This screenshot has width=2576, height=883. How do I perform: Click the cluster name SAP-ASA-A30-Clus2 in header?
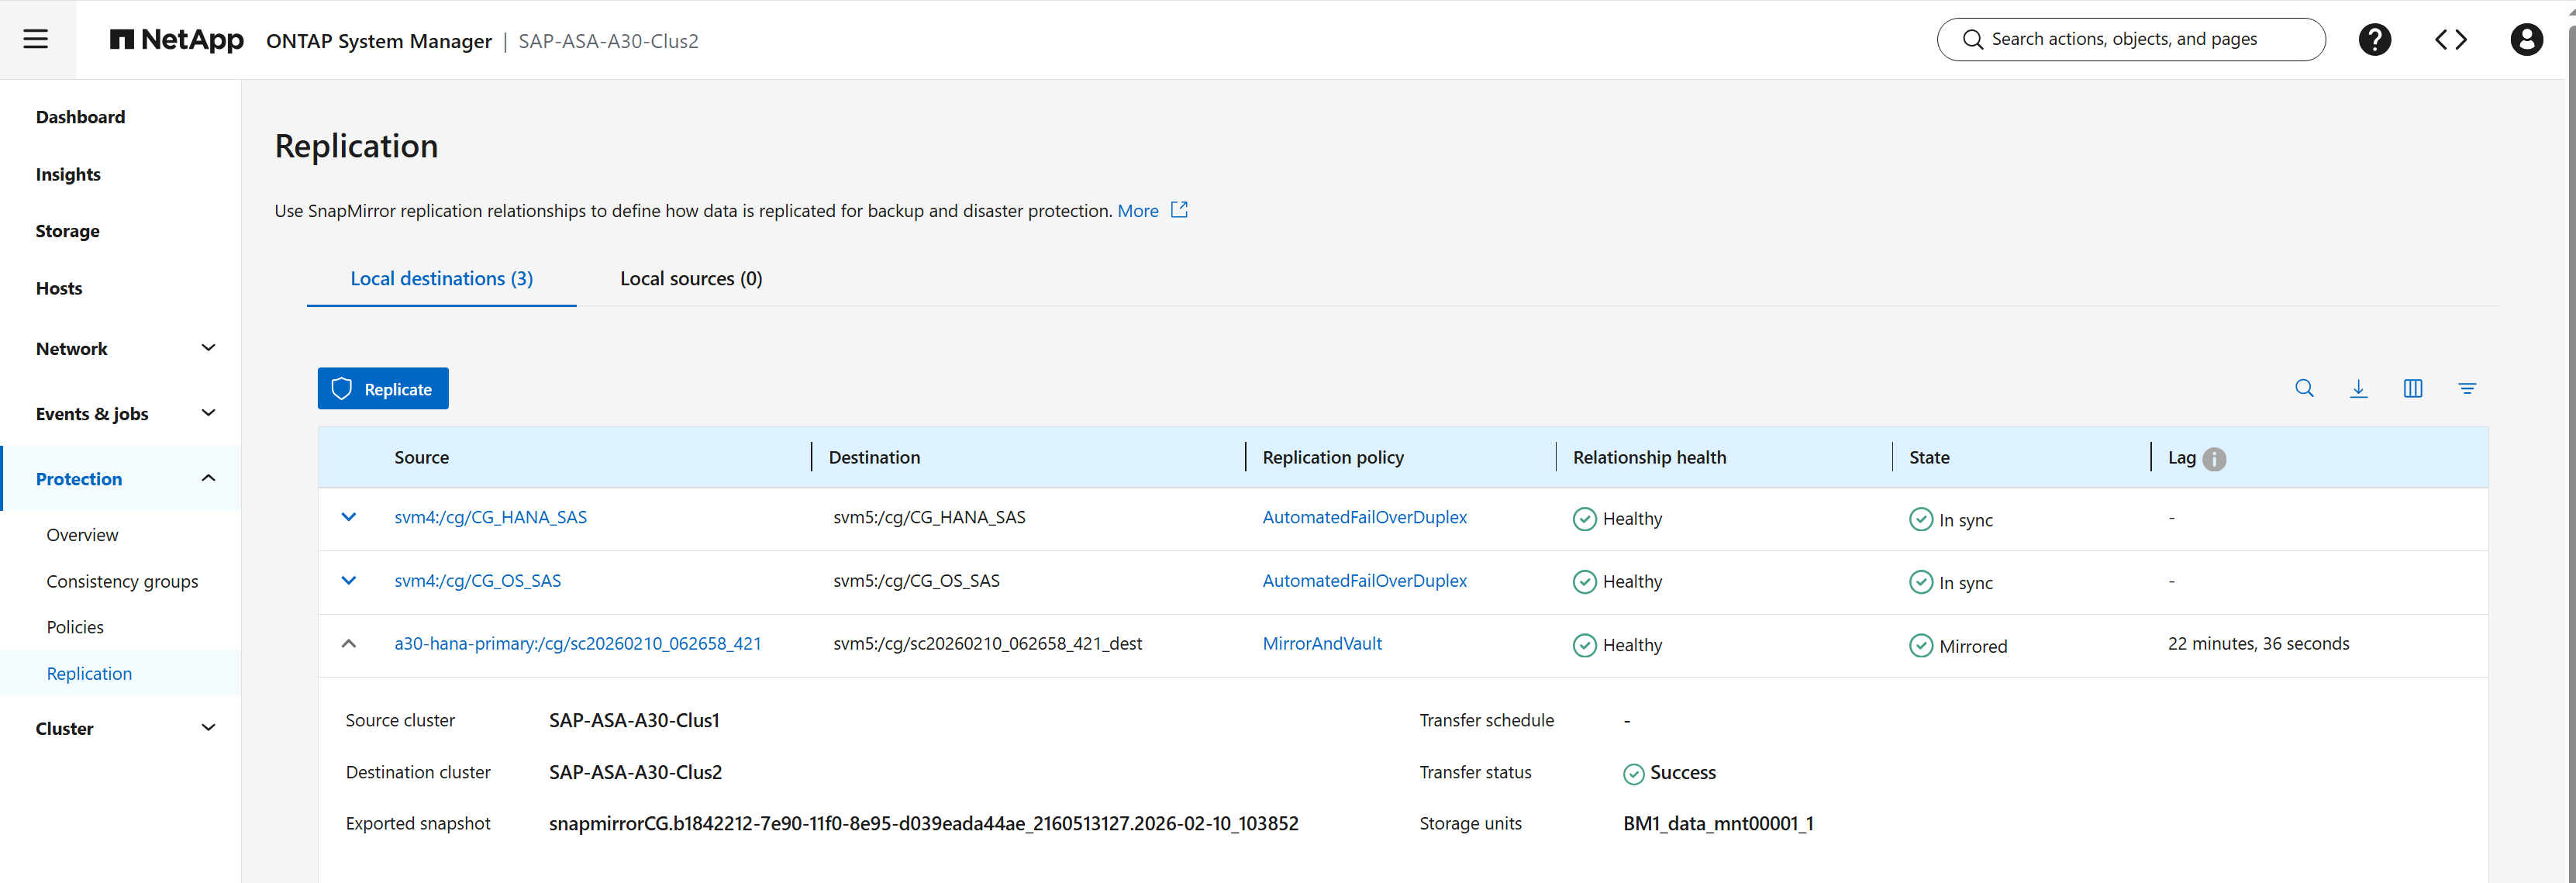point(608,41)
